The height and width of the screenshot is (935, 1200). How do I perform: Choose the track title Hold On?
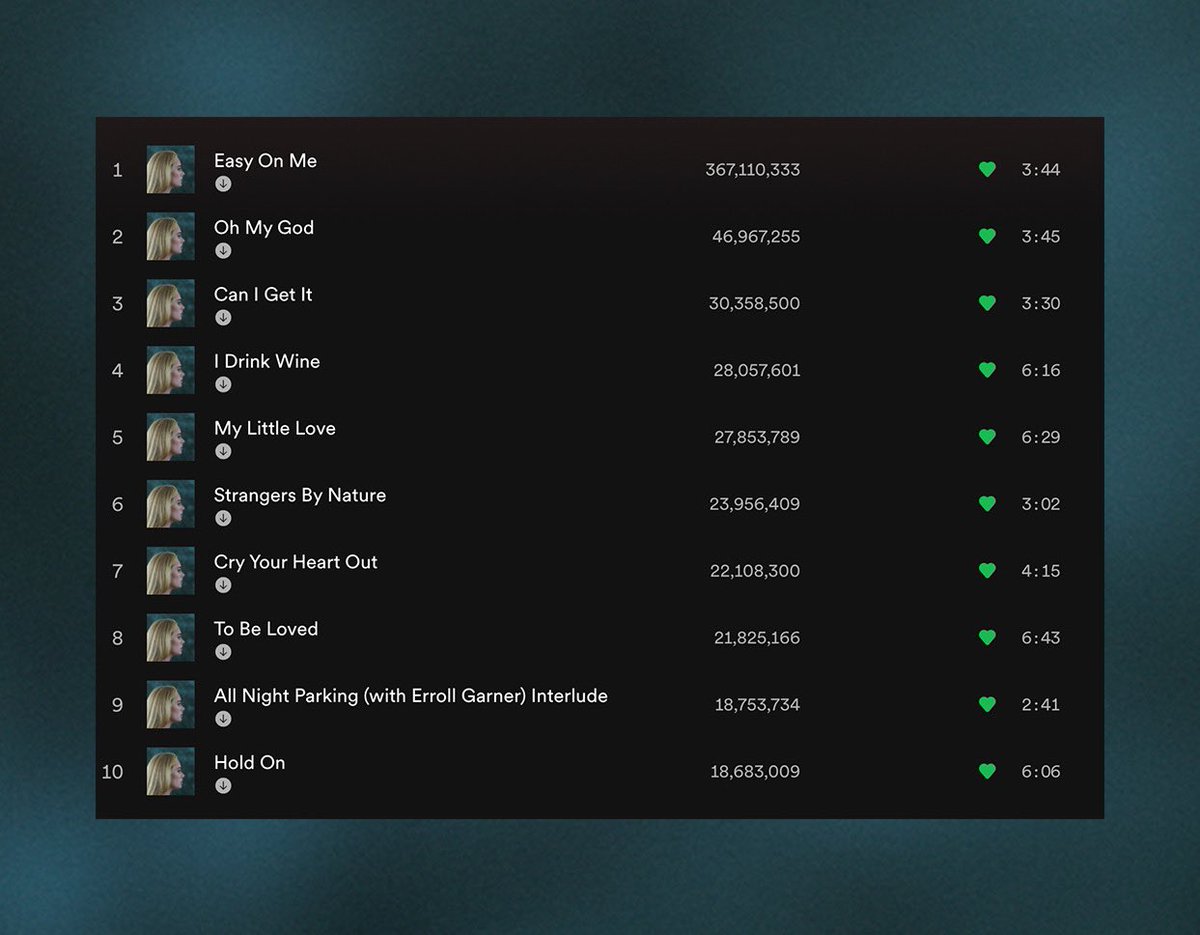[x=250, y=763]
